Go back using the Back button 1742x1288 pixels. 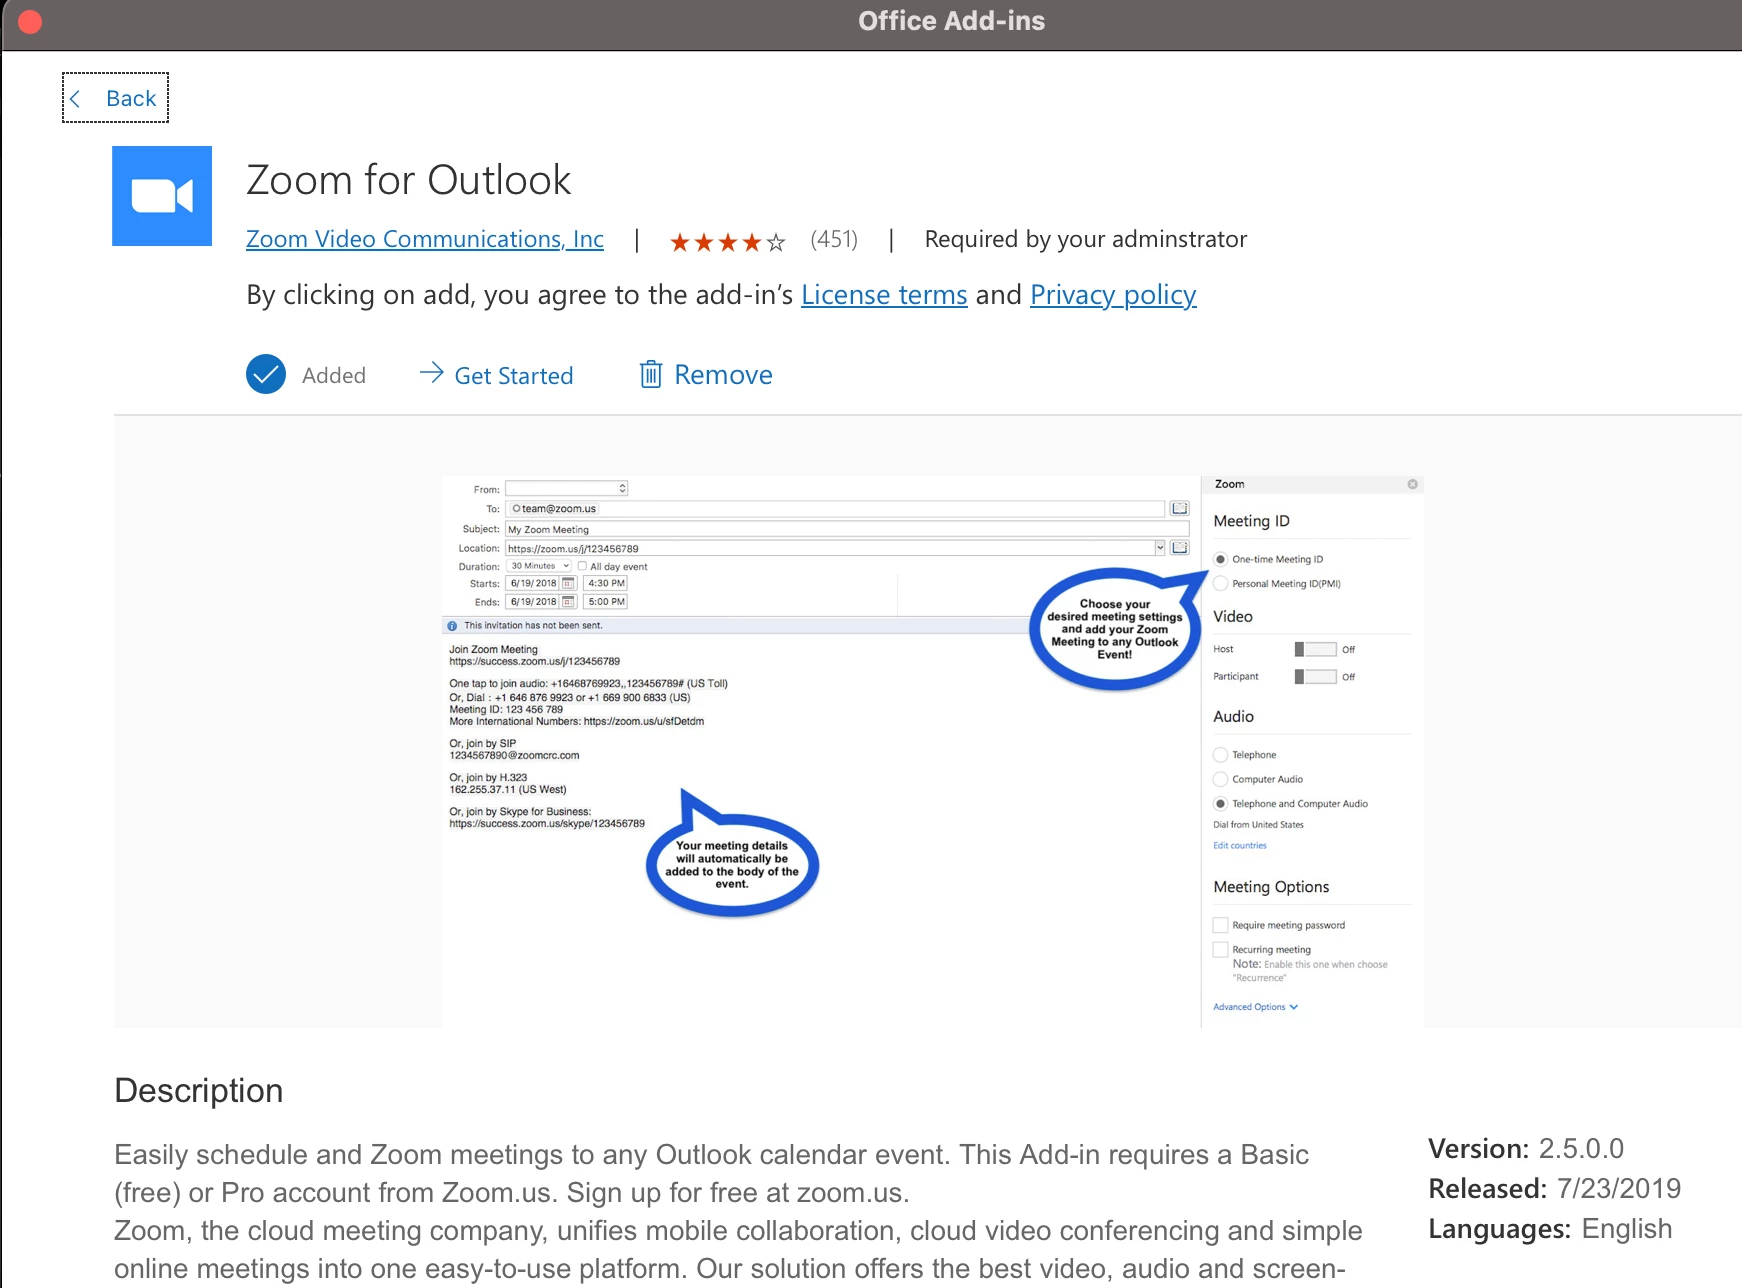click(115, 98)
